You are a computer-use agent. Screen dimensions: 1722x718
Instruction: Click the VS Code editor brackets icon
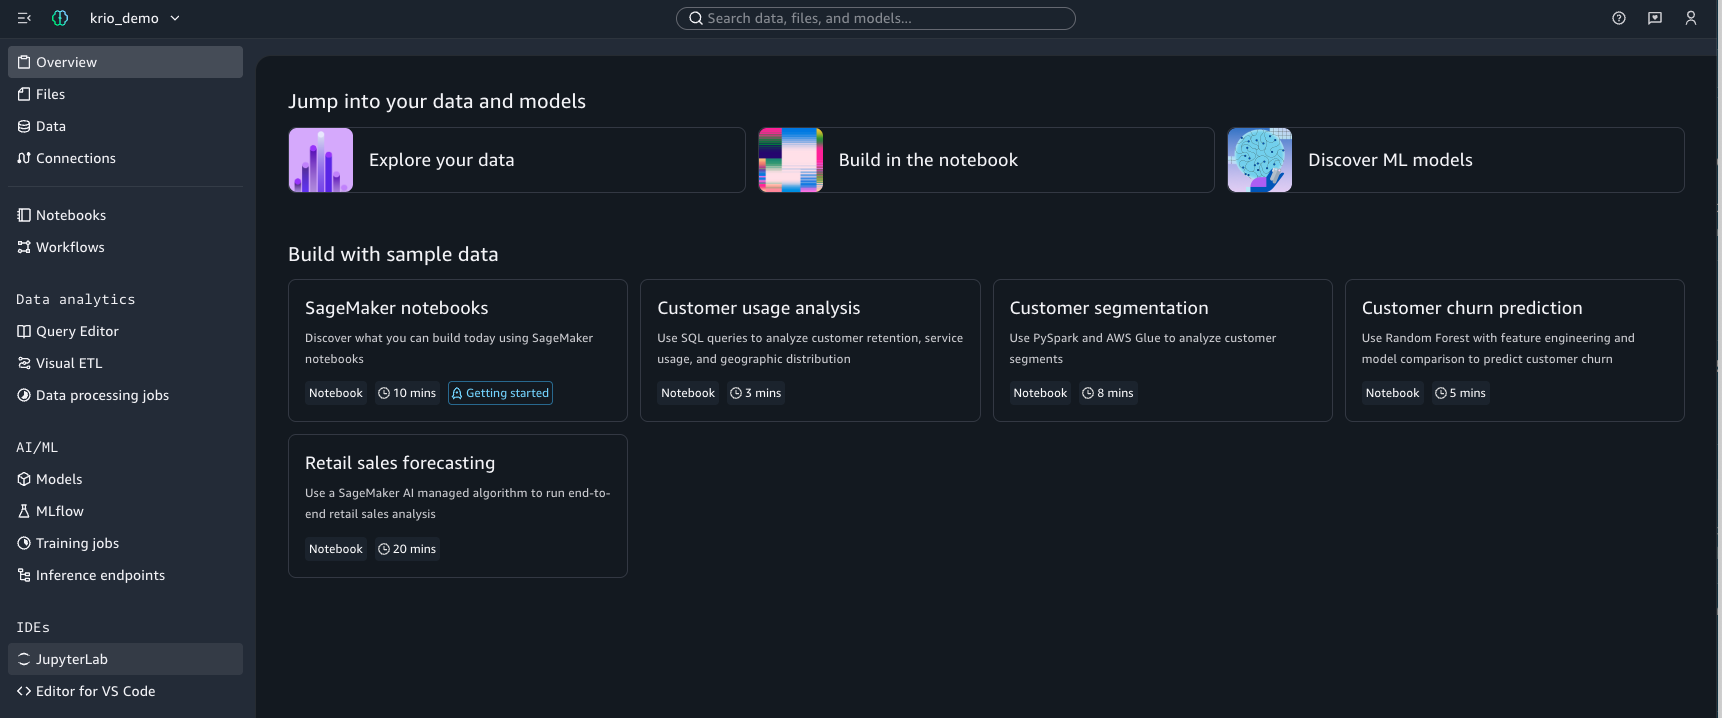pos(24,691)
